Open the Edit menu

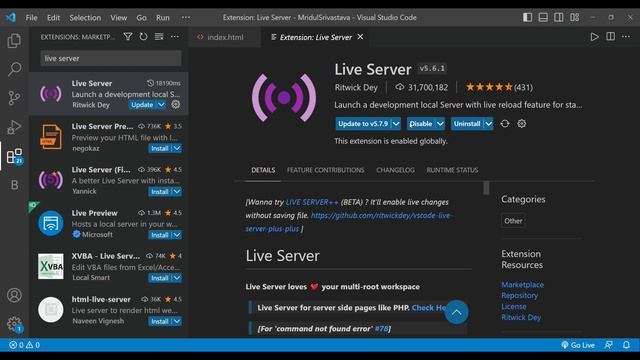pyautogui.click(x=53, y=18)
